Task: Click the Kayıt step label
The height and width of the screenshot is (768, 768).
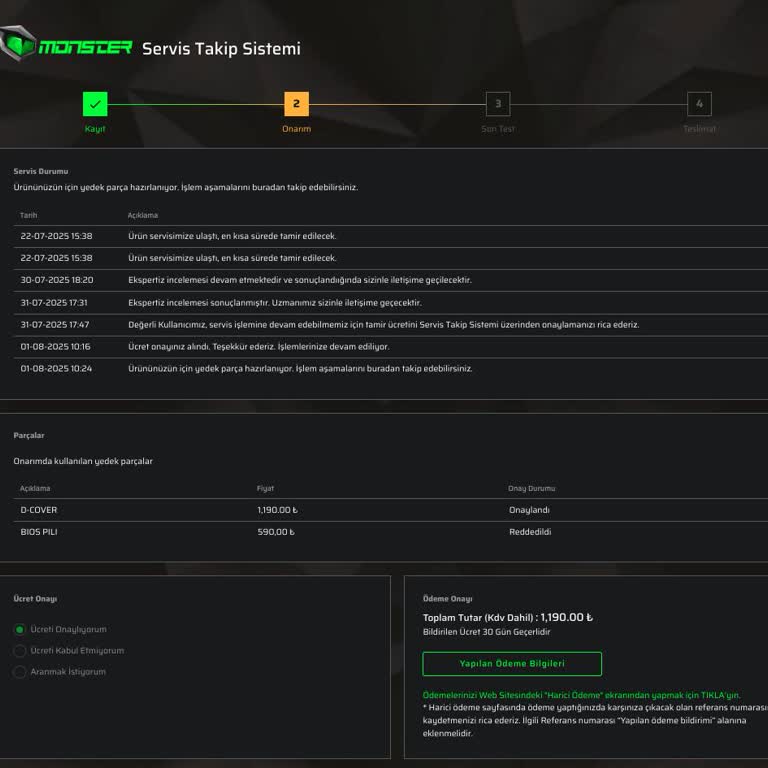Action: point(95,129)
